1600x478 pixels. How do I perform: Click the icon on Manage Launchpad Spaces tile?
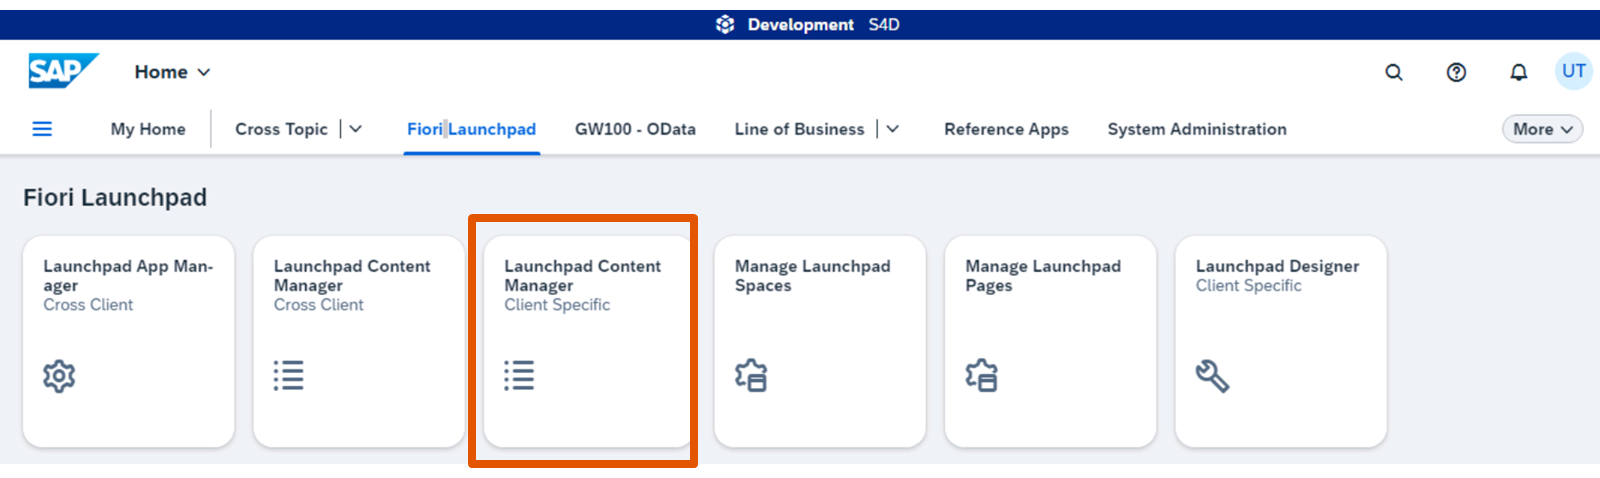tap(751, 376)
